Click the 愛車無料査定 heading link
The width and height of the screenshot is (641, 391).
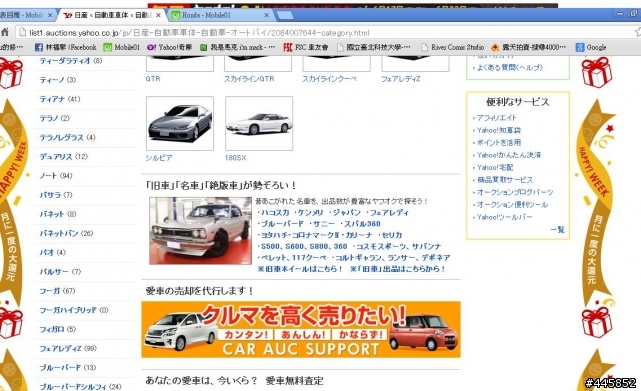[x=294, y=381]
